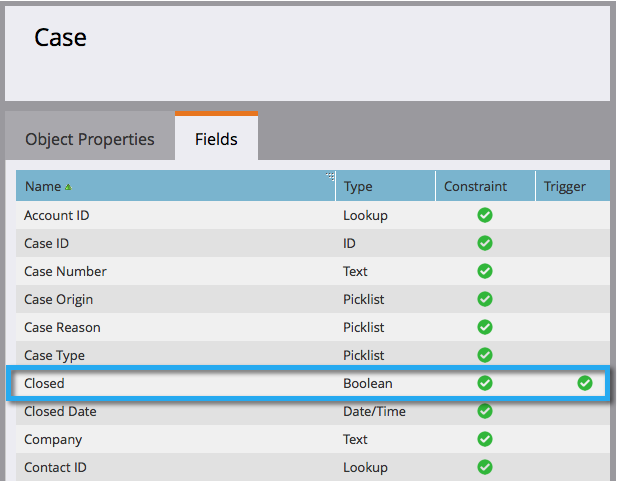Select the Closed Date field name
This screenshot has width=617, height=481.
(60, 411)
